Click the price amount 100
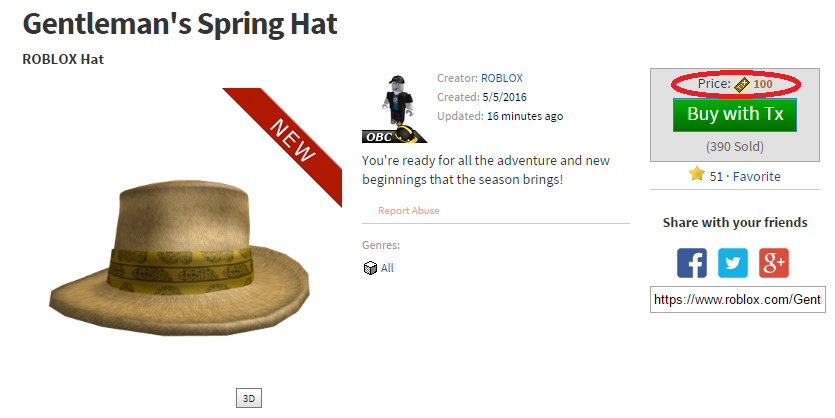Viewport: 835px width, 418px height. point(763,84)
